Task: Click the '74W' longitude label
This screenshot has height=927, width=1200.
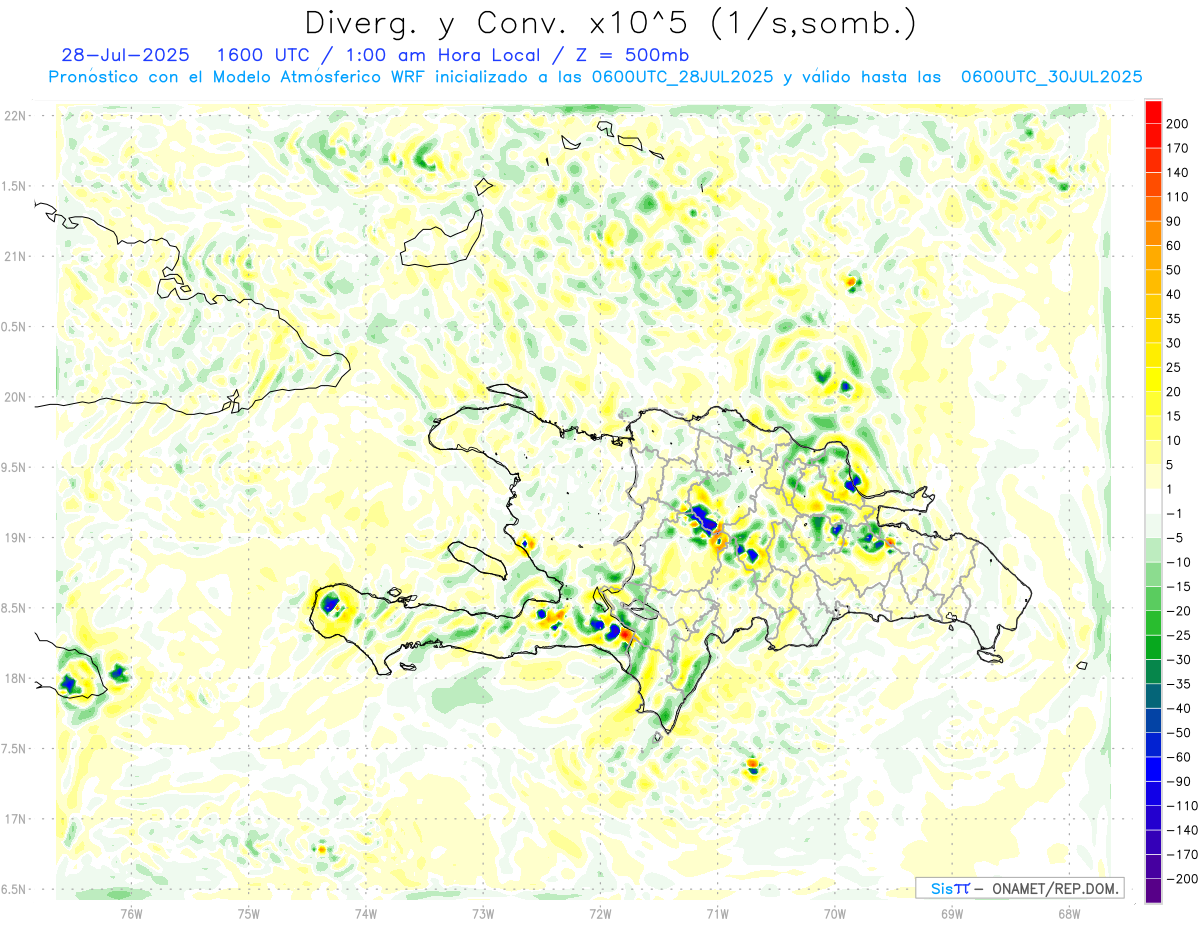Action: coord(366,913)
